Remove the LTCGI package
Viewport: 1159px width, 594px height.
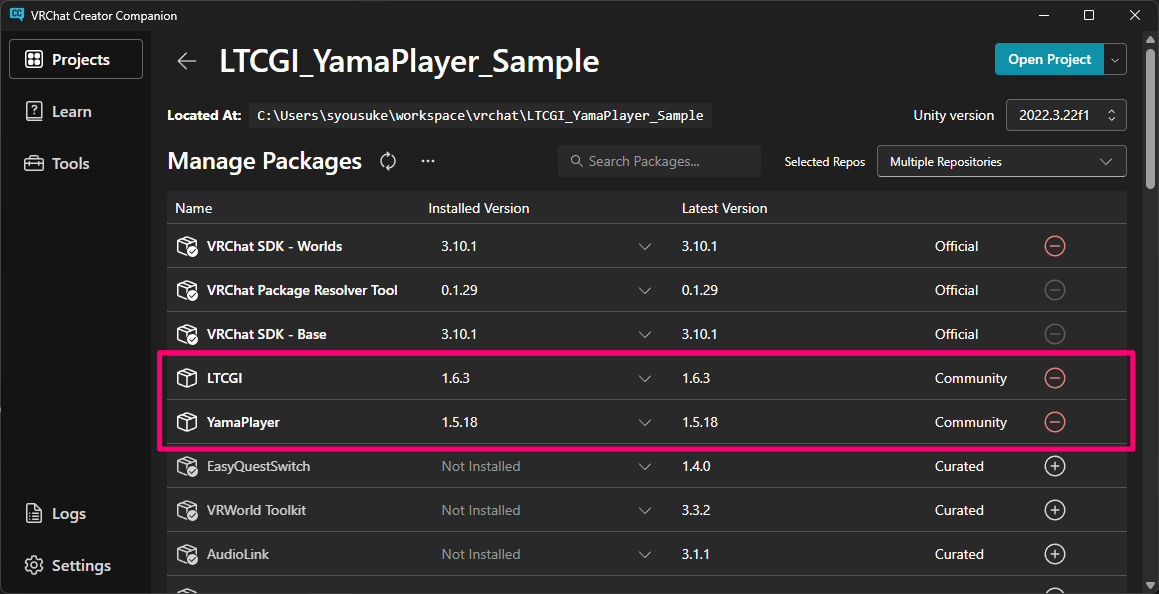1054,378
